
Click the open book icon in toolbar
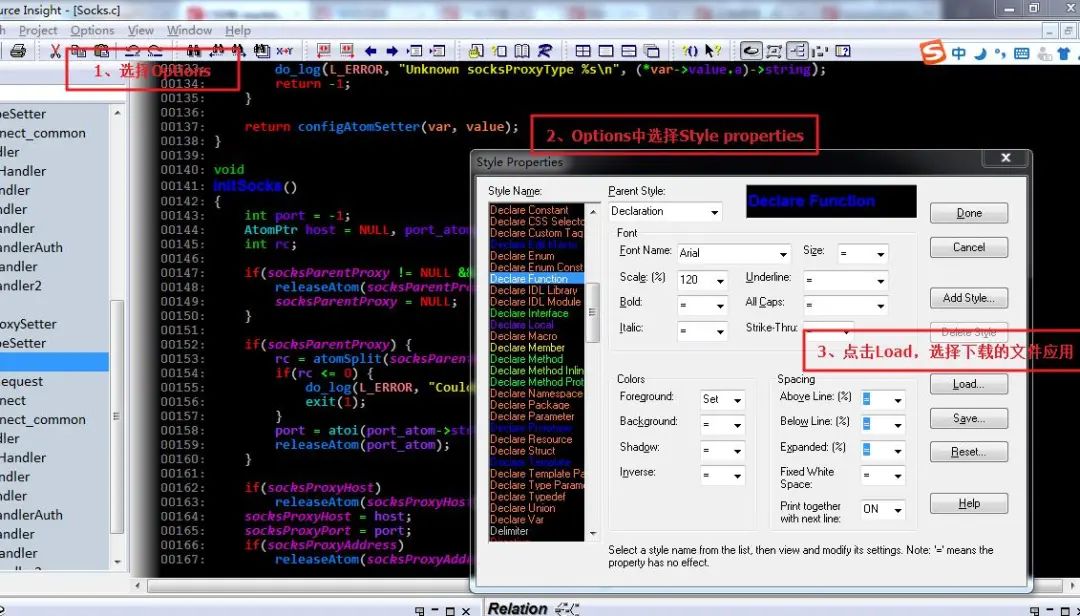(x=522, y=51)
